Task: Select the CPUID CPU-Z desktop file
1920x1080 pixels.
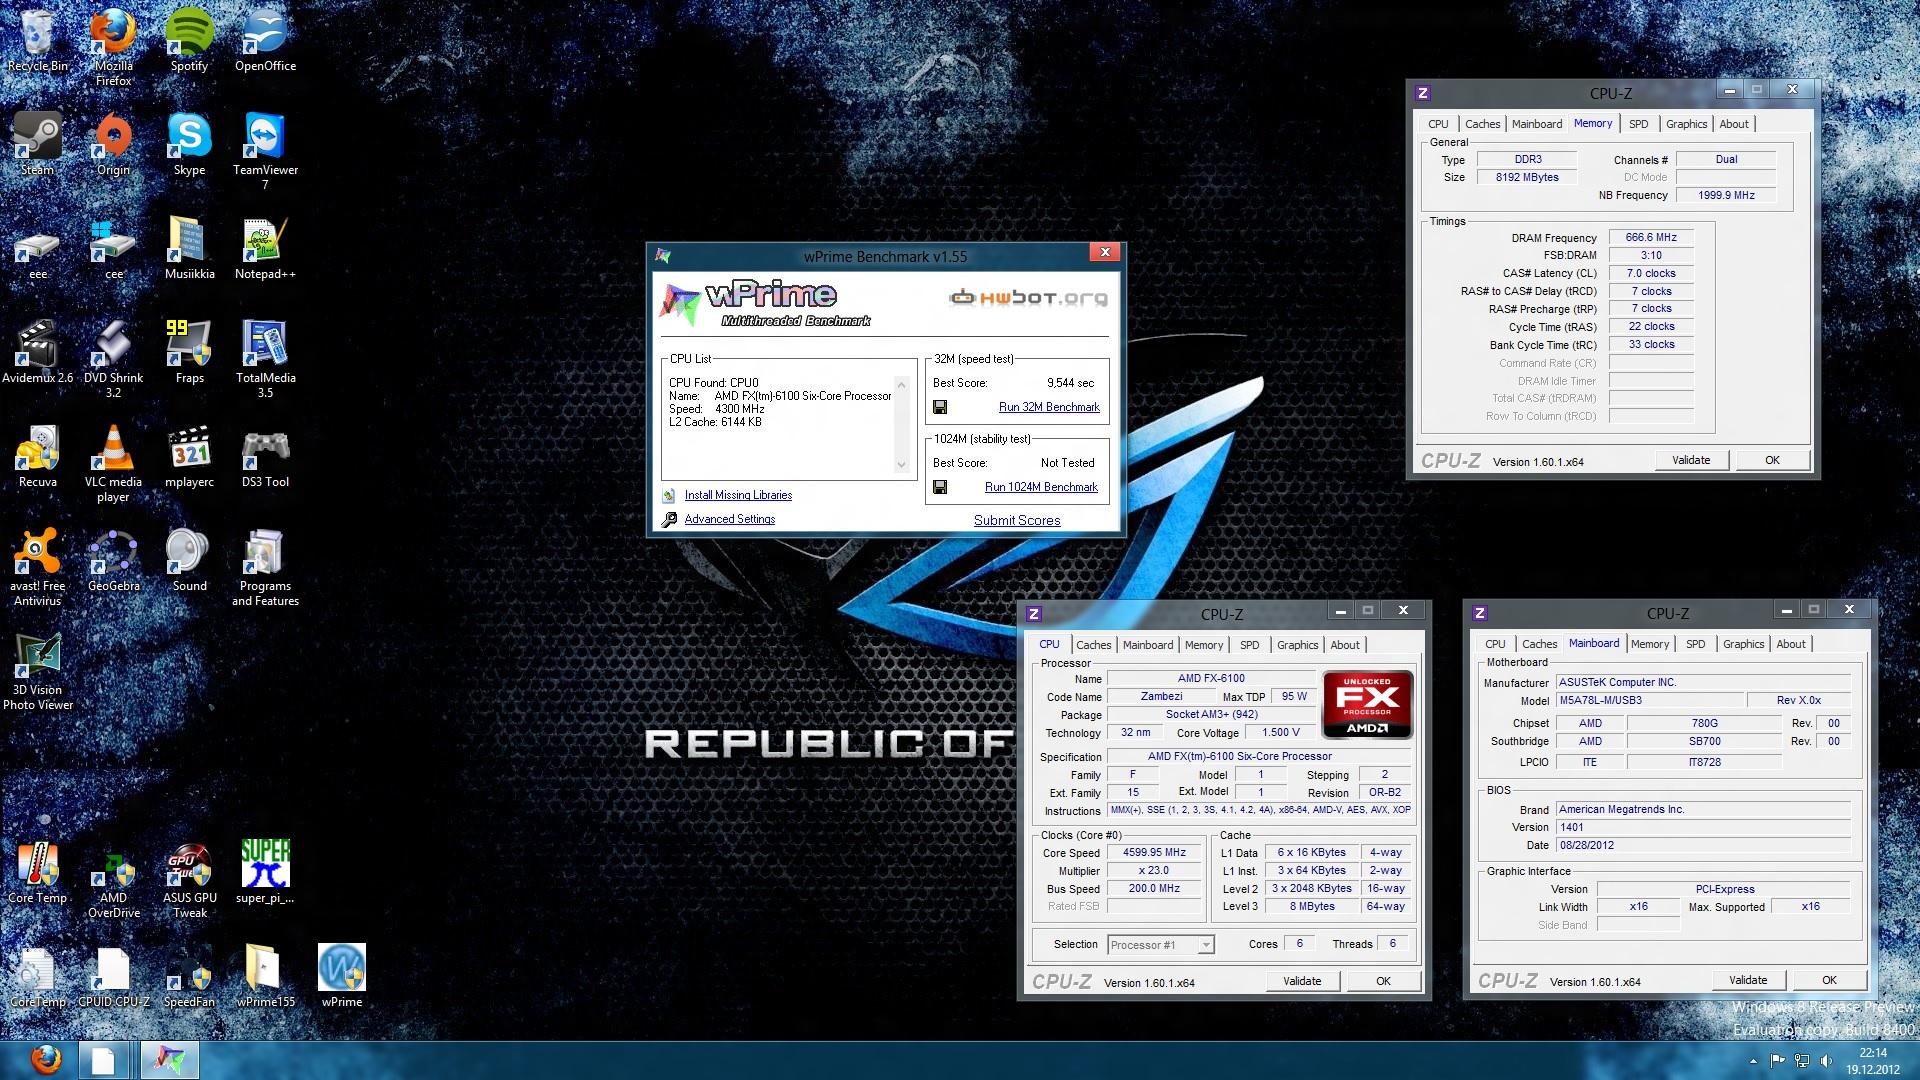Action: 113,977
